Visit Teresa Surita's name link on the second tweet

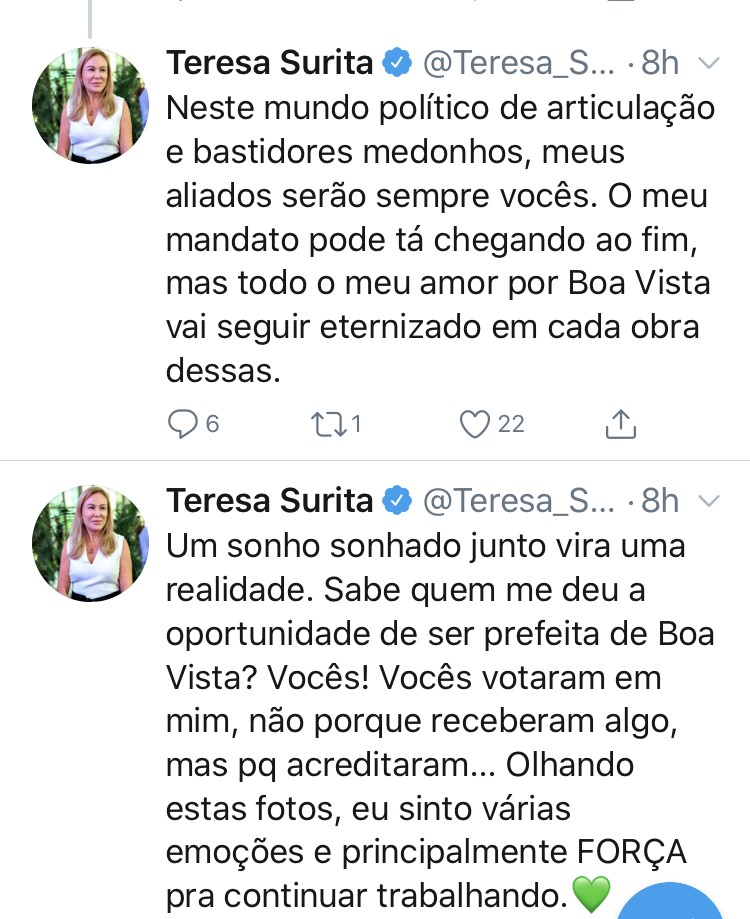click(270, 500)
